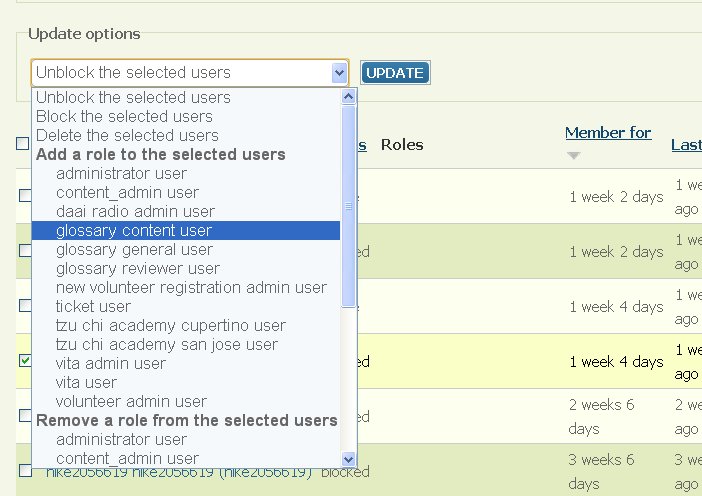Click the dropdown list's scroll down arrow
Screen dimensions: 702x496
click(x=349, y=458)
